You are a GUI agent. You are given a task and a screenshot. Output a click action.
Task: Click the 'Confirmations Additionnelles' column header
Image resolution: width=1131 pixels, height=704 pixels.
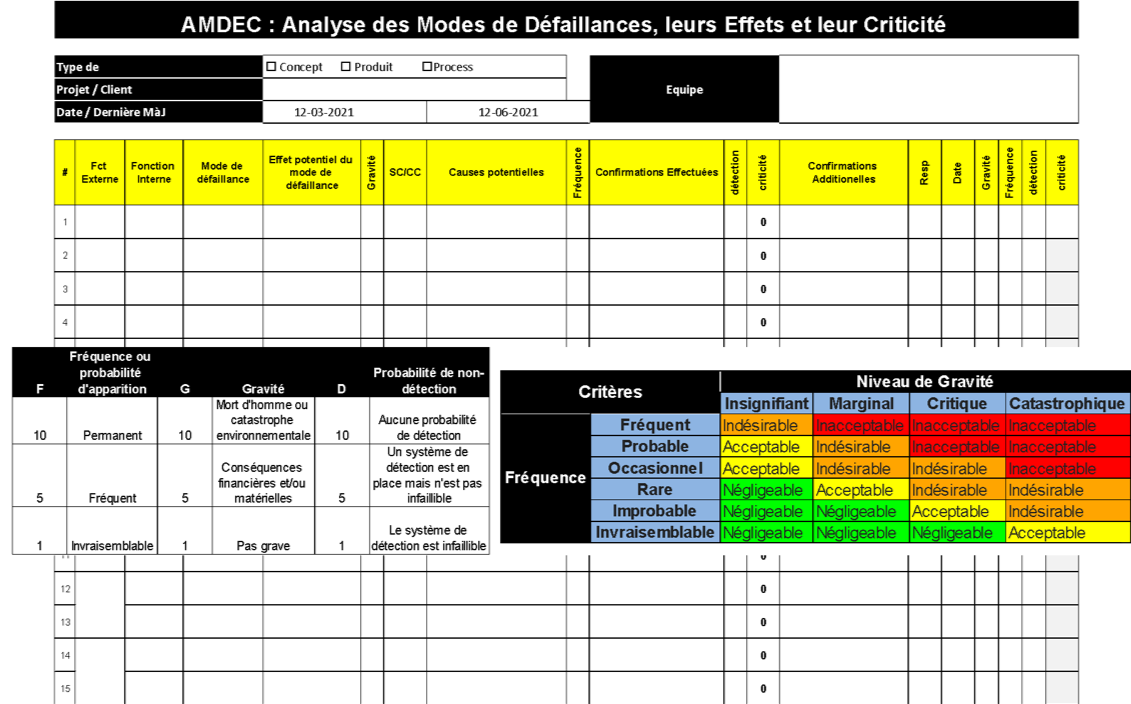[x=843, y=172]
